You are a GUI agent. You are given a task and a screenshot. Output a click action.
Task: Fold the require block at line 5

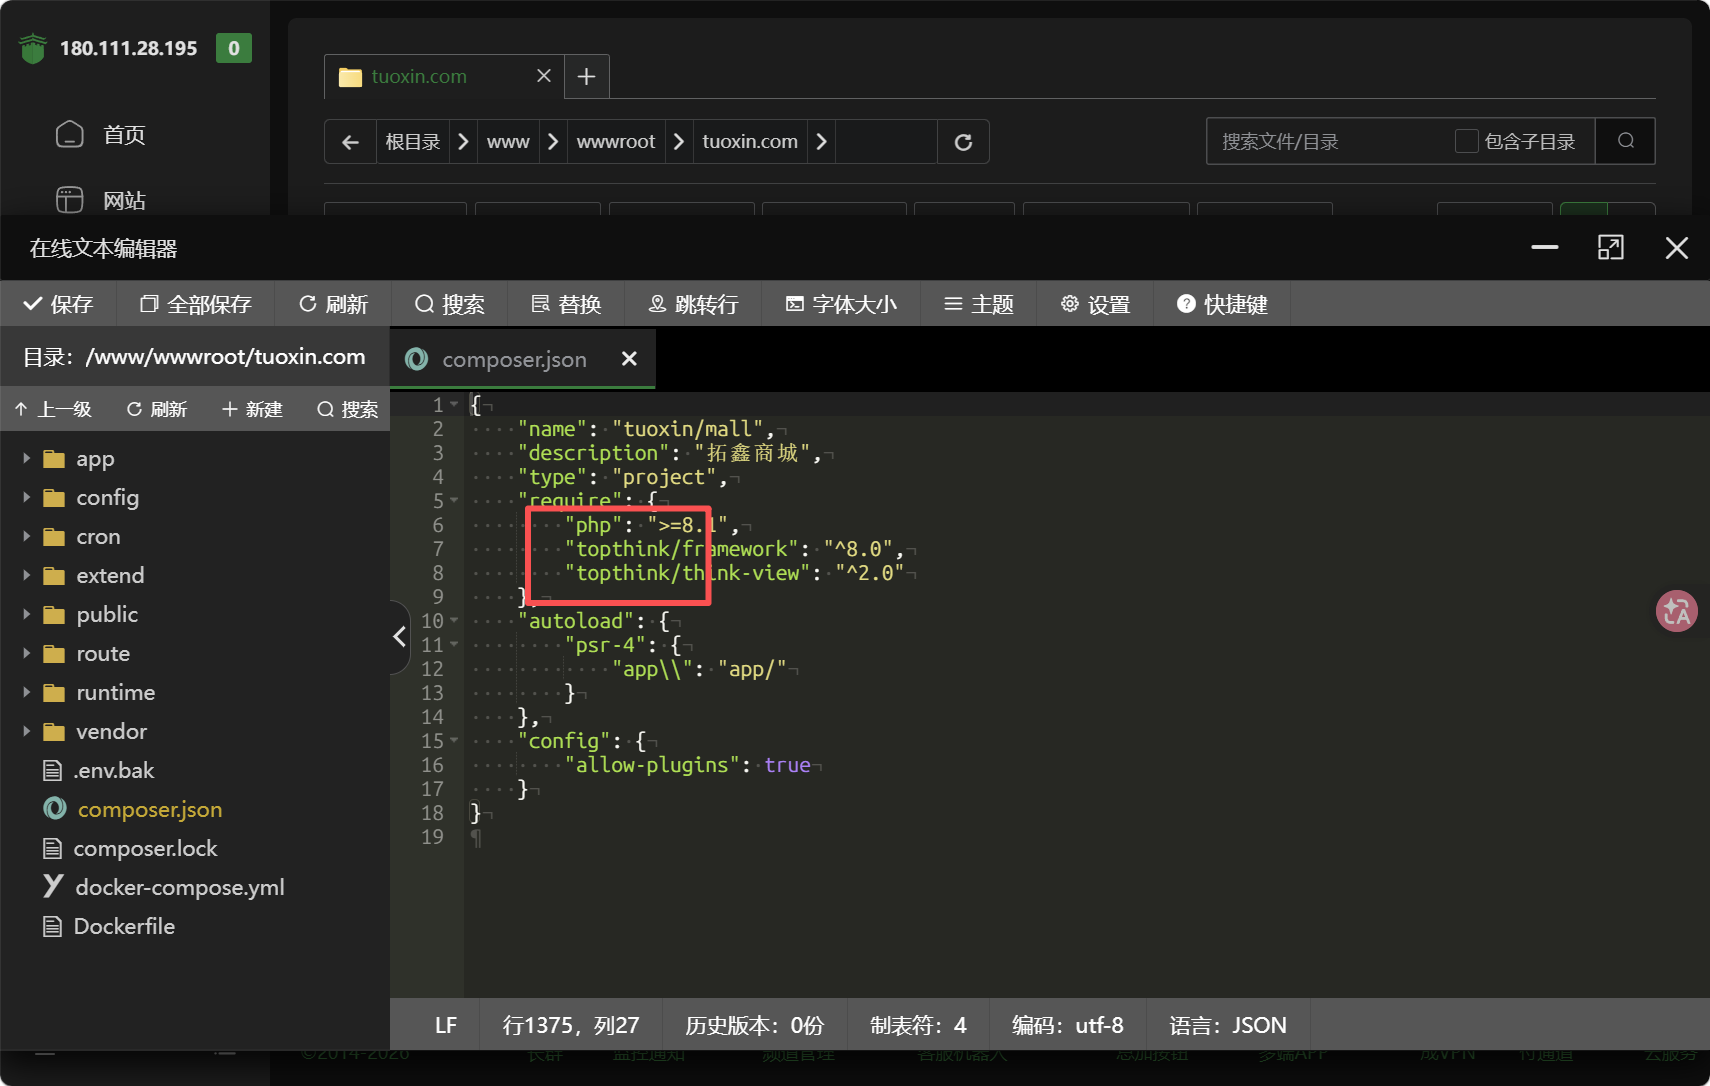point(455,500)
